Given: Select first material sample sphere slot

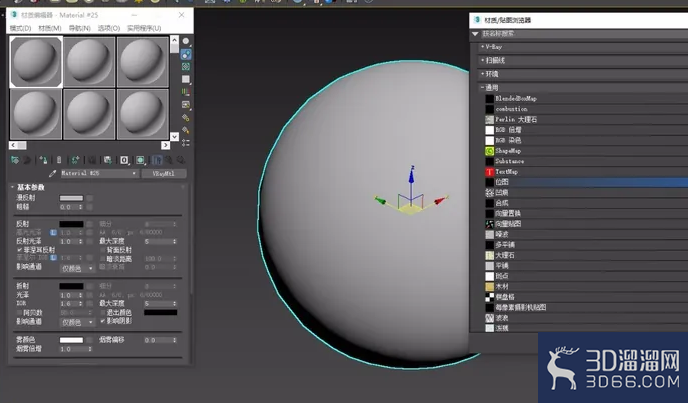Looking at the screenshot, I should 36,61.
